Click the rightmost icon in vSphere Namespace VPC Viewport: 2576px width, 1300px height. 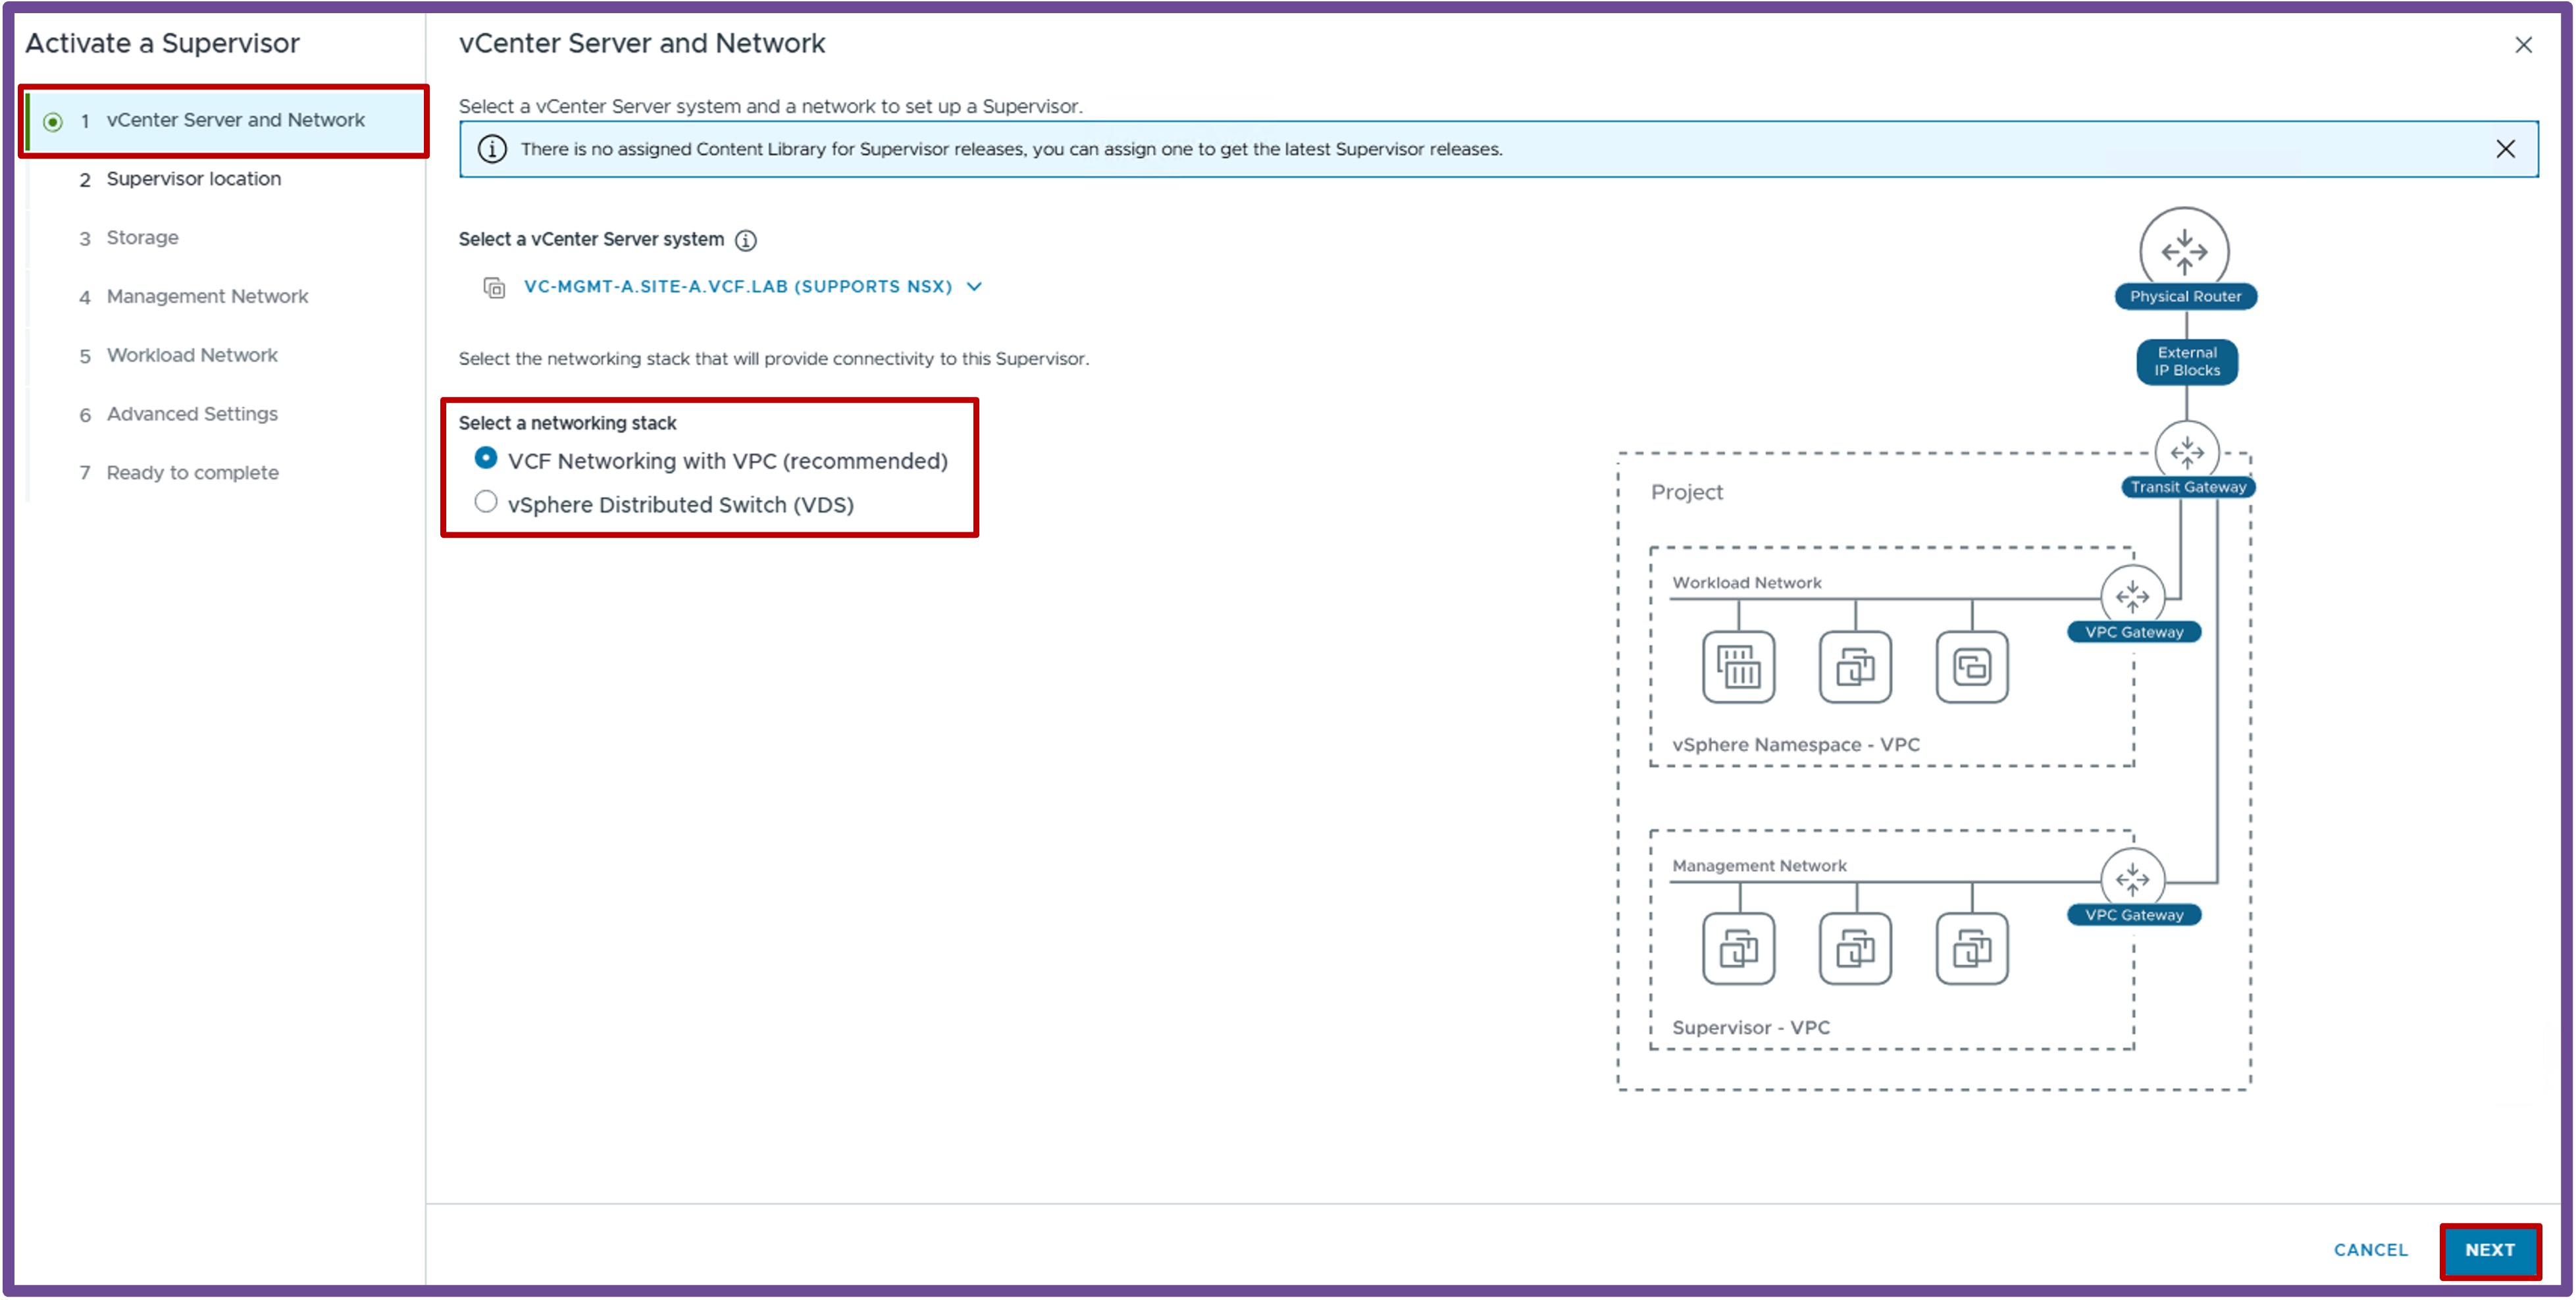pos(1972,667)
